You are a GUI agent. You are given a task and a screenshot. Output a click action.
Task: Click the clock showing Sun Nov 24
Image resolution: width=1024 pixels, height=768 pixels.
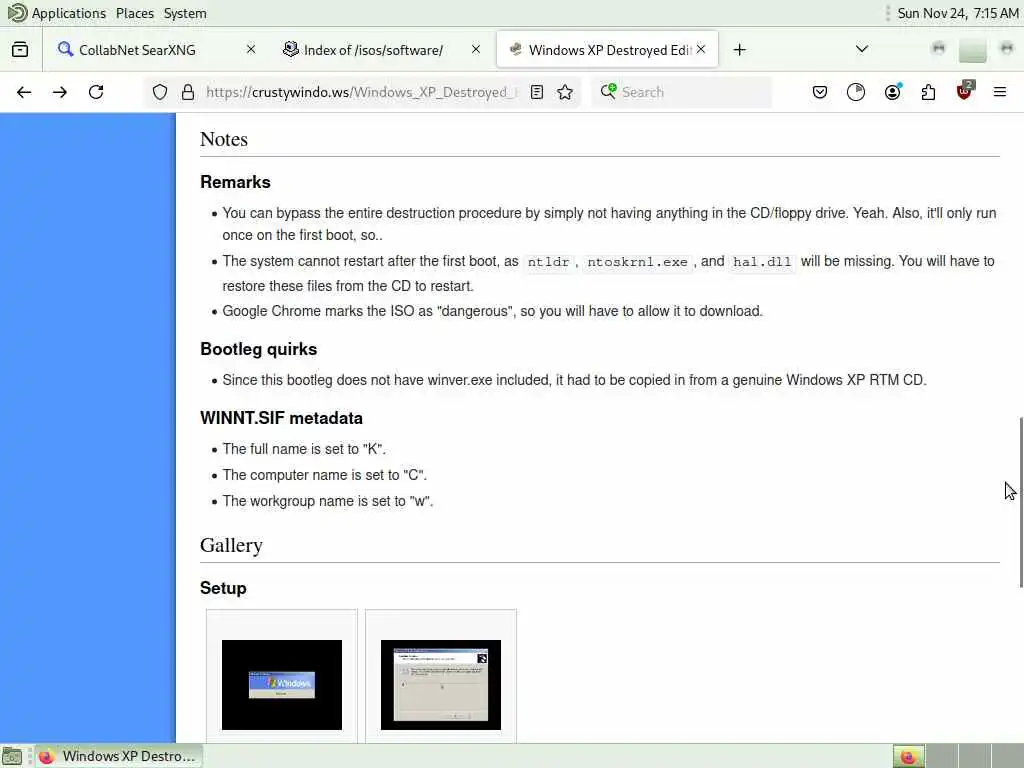(x=957, y=13)
